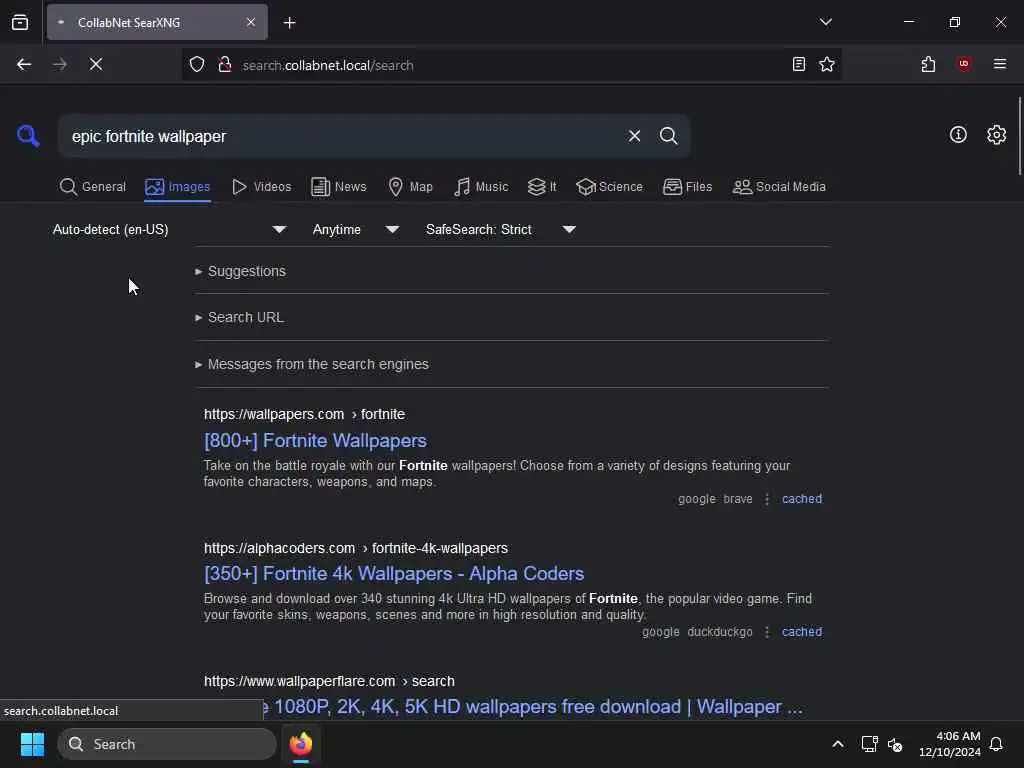Click the https://wallpapers.com › fortnite URL
The image size is (1024, 768).
pyautogui.click(x=304, y=414)
